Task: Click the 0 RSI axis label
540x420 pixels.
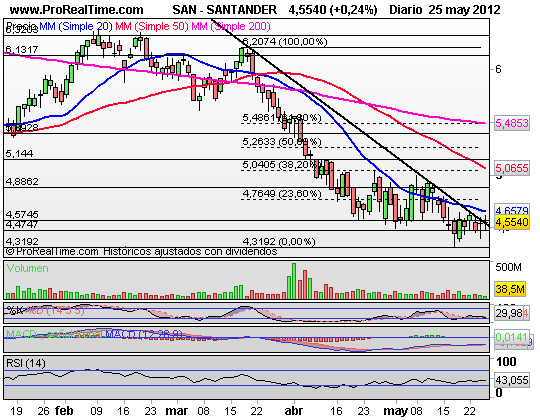Action: [x=499, y=392]
